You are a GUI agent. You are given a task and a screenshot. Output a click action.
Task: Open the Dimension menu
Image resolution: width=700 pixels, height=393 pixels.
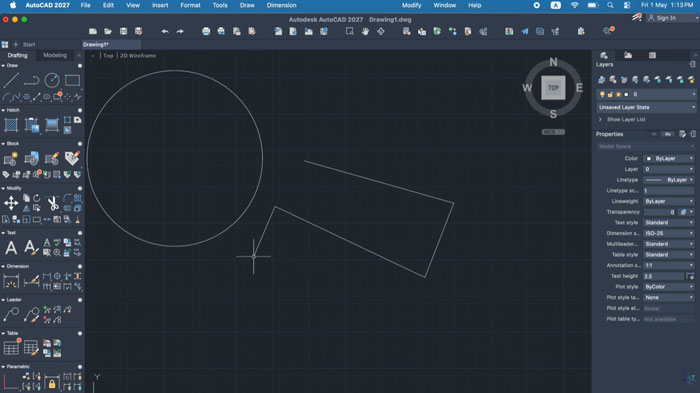tap(281, 5)
